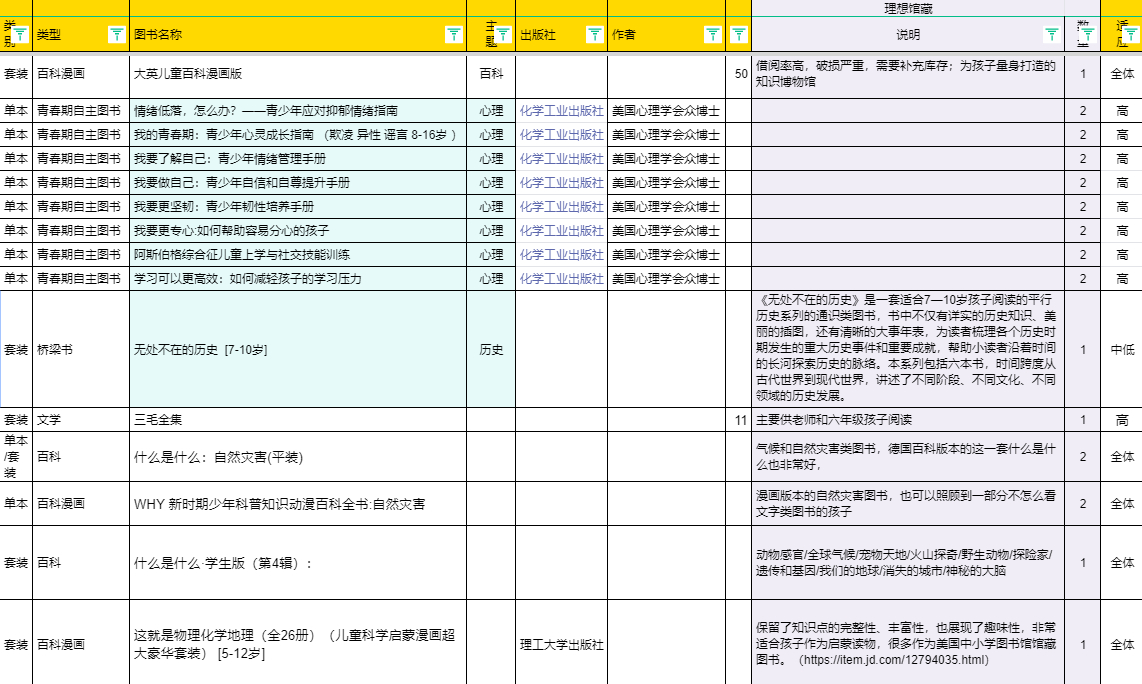Select the 理想馆藏 merged header cell
Image resolution: width=1142 pixels, height=684 pixels.
[908, 8]
